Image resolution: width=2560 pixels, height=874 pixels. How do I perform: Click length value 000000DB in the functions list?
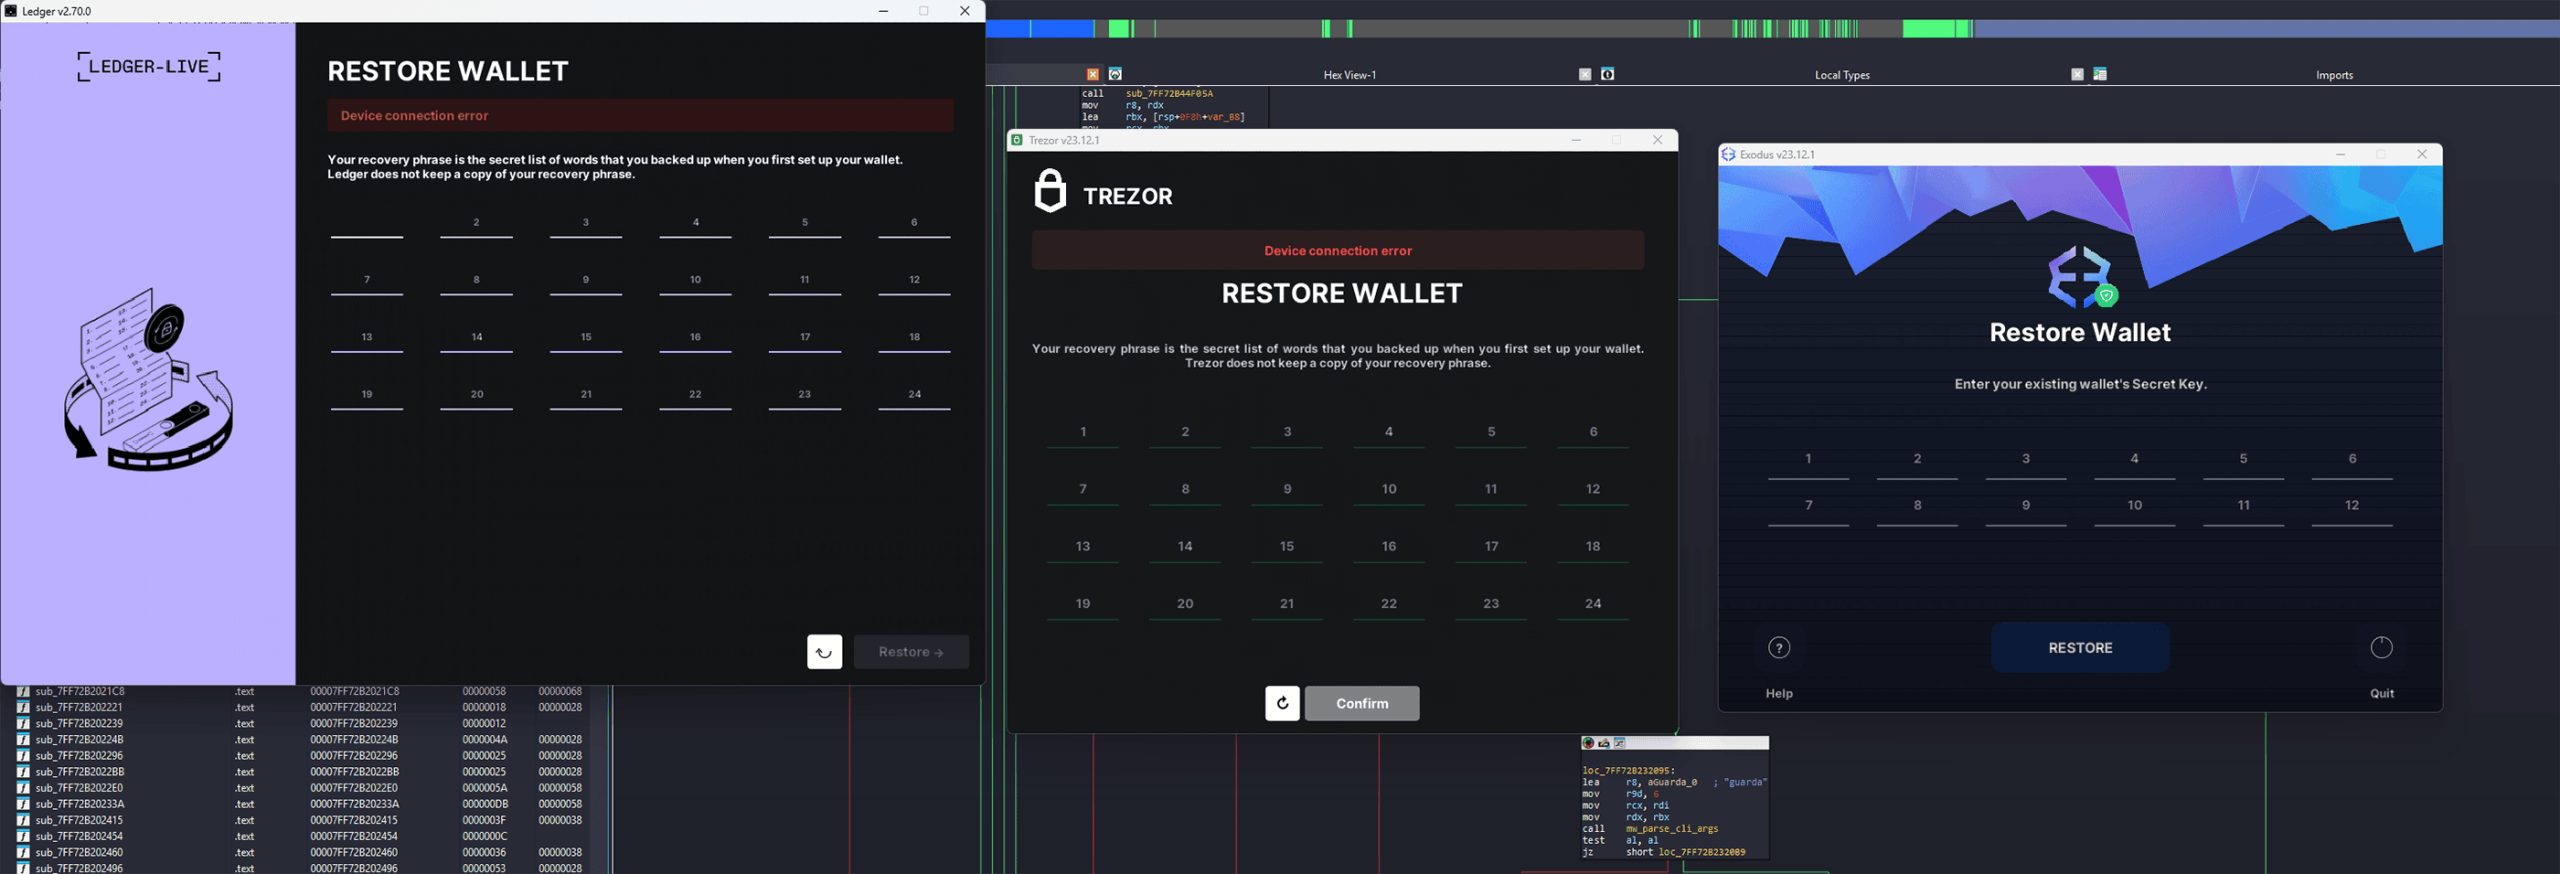(485, 804)
